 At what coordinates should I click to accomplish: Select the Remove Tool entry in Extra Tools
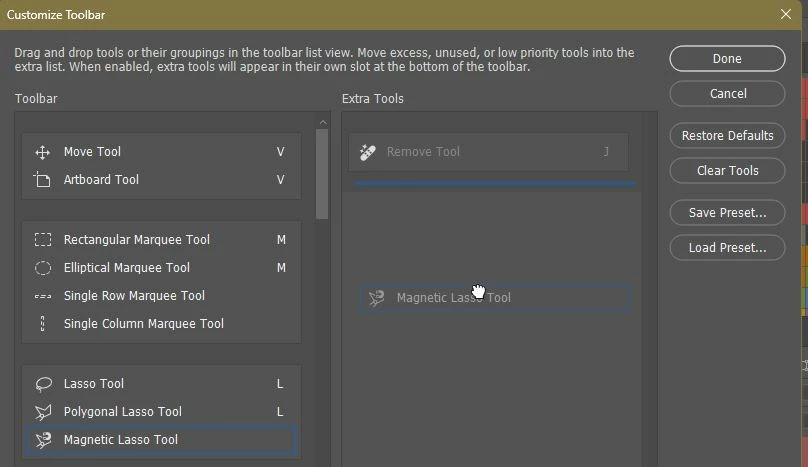(489, 152)
